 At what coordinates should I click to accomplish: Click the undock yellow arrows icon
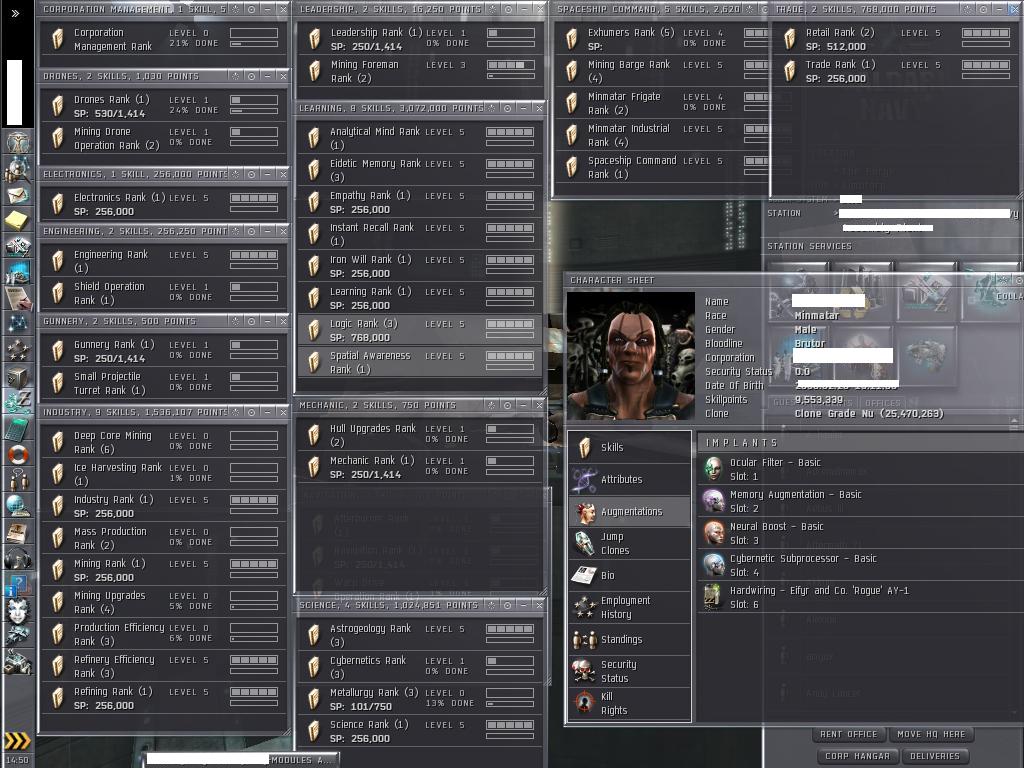point(17,740)
